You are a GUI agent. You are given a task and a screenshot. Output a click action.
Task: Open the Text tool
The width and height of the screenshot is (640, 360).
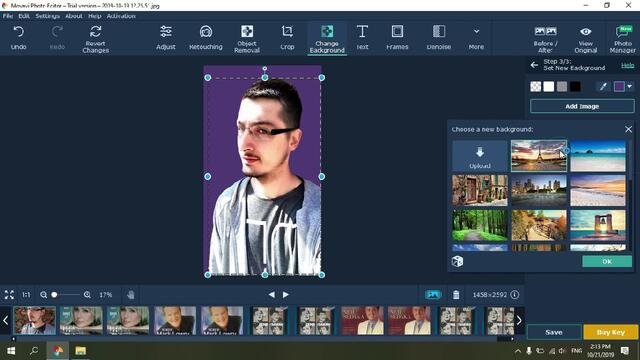(x=362, y=38)
